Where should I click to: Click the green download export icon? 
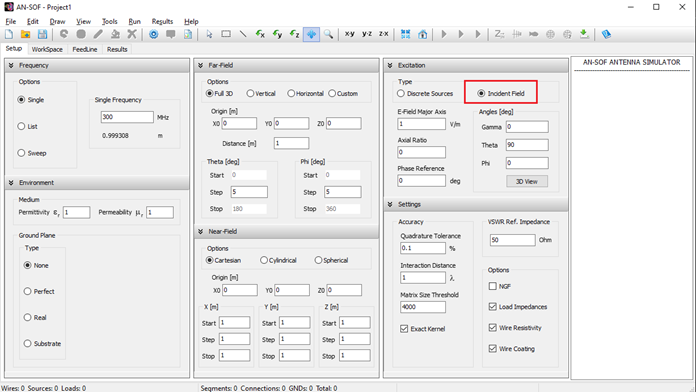pyautogui.click(x=584, y=34)
